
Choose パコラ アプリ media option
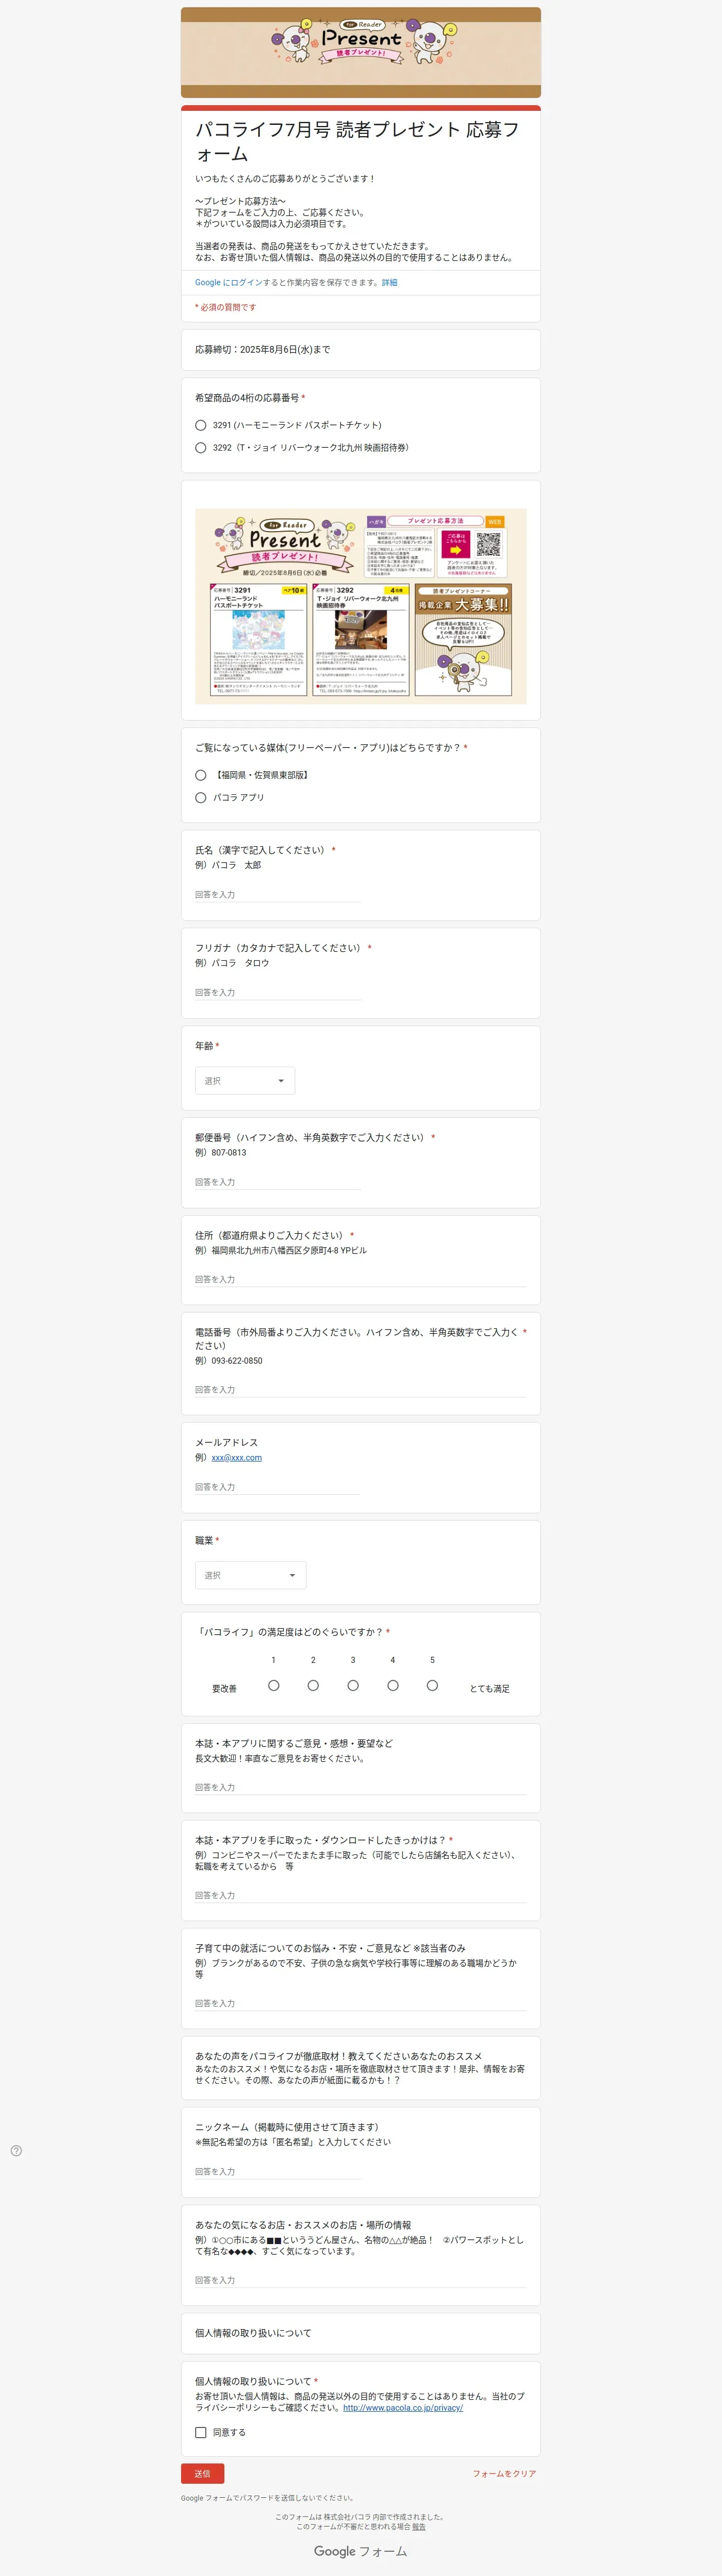coord(201,798)
